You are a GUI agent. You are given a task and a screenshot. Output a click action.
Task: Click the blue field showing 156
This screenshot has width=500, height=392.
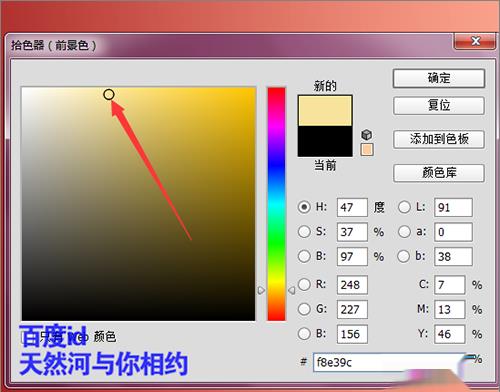352,334
